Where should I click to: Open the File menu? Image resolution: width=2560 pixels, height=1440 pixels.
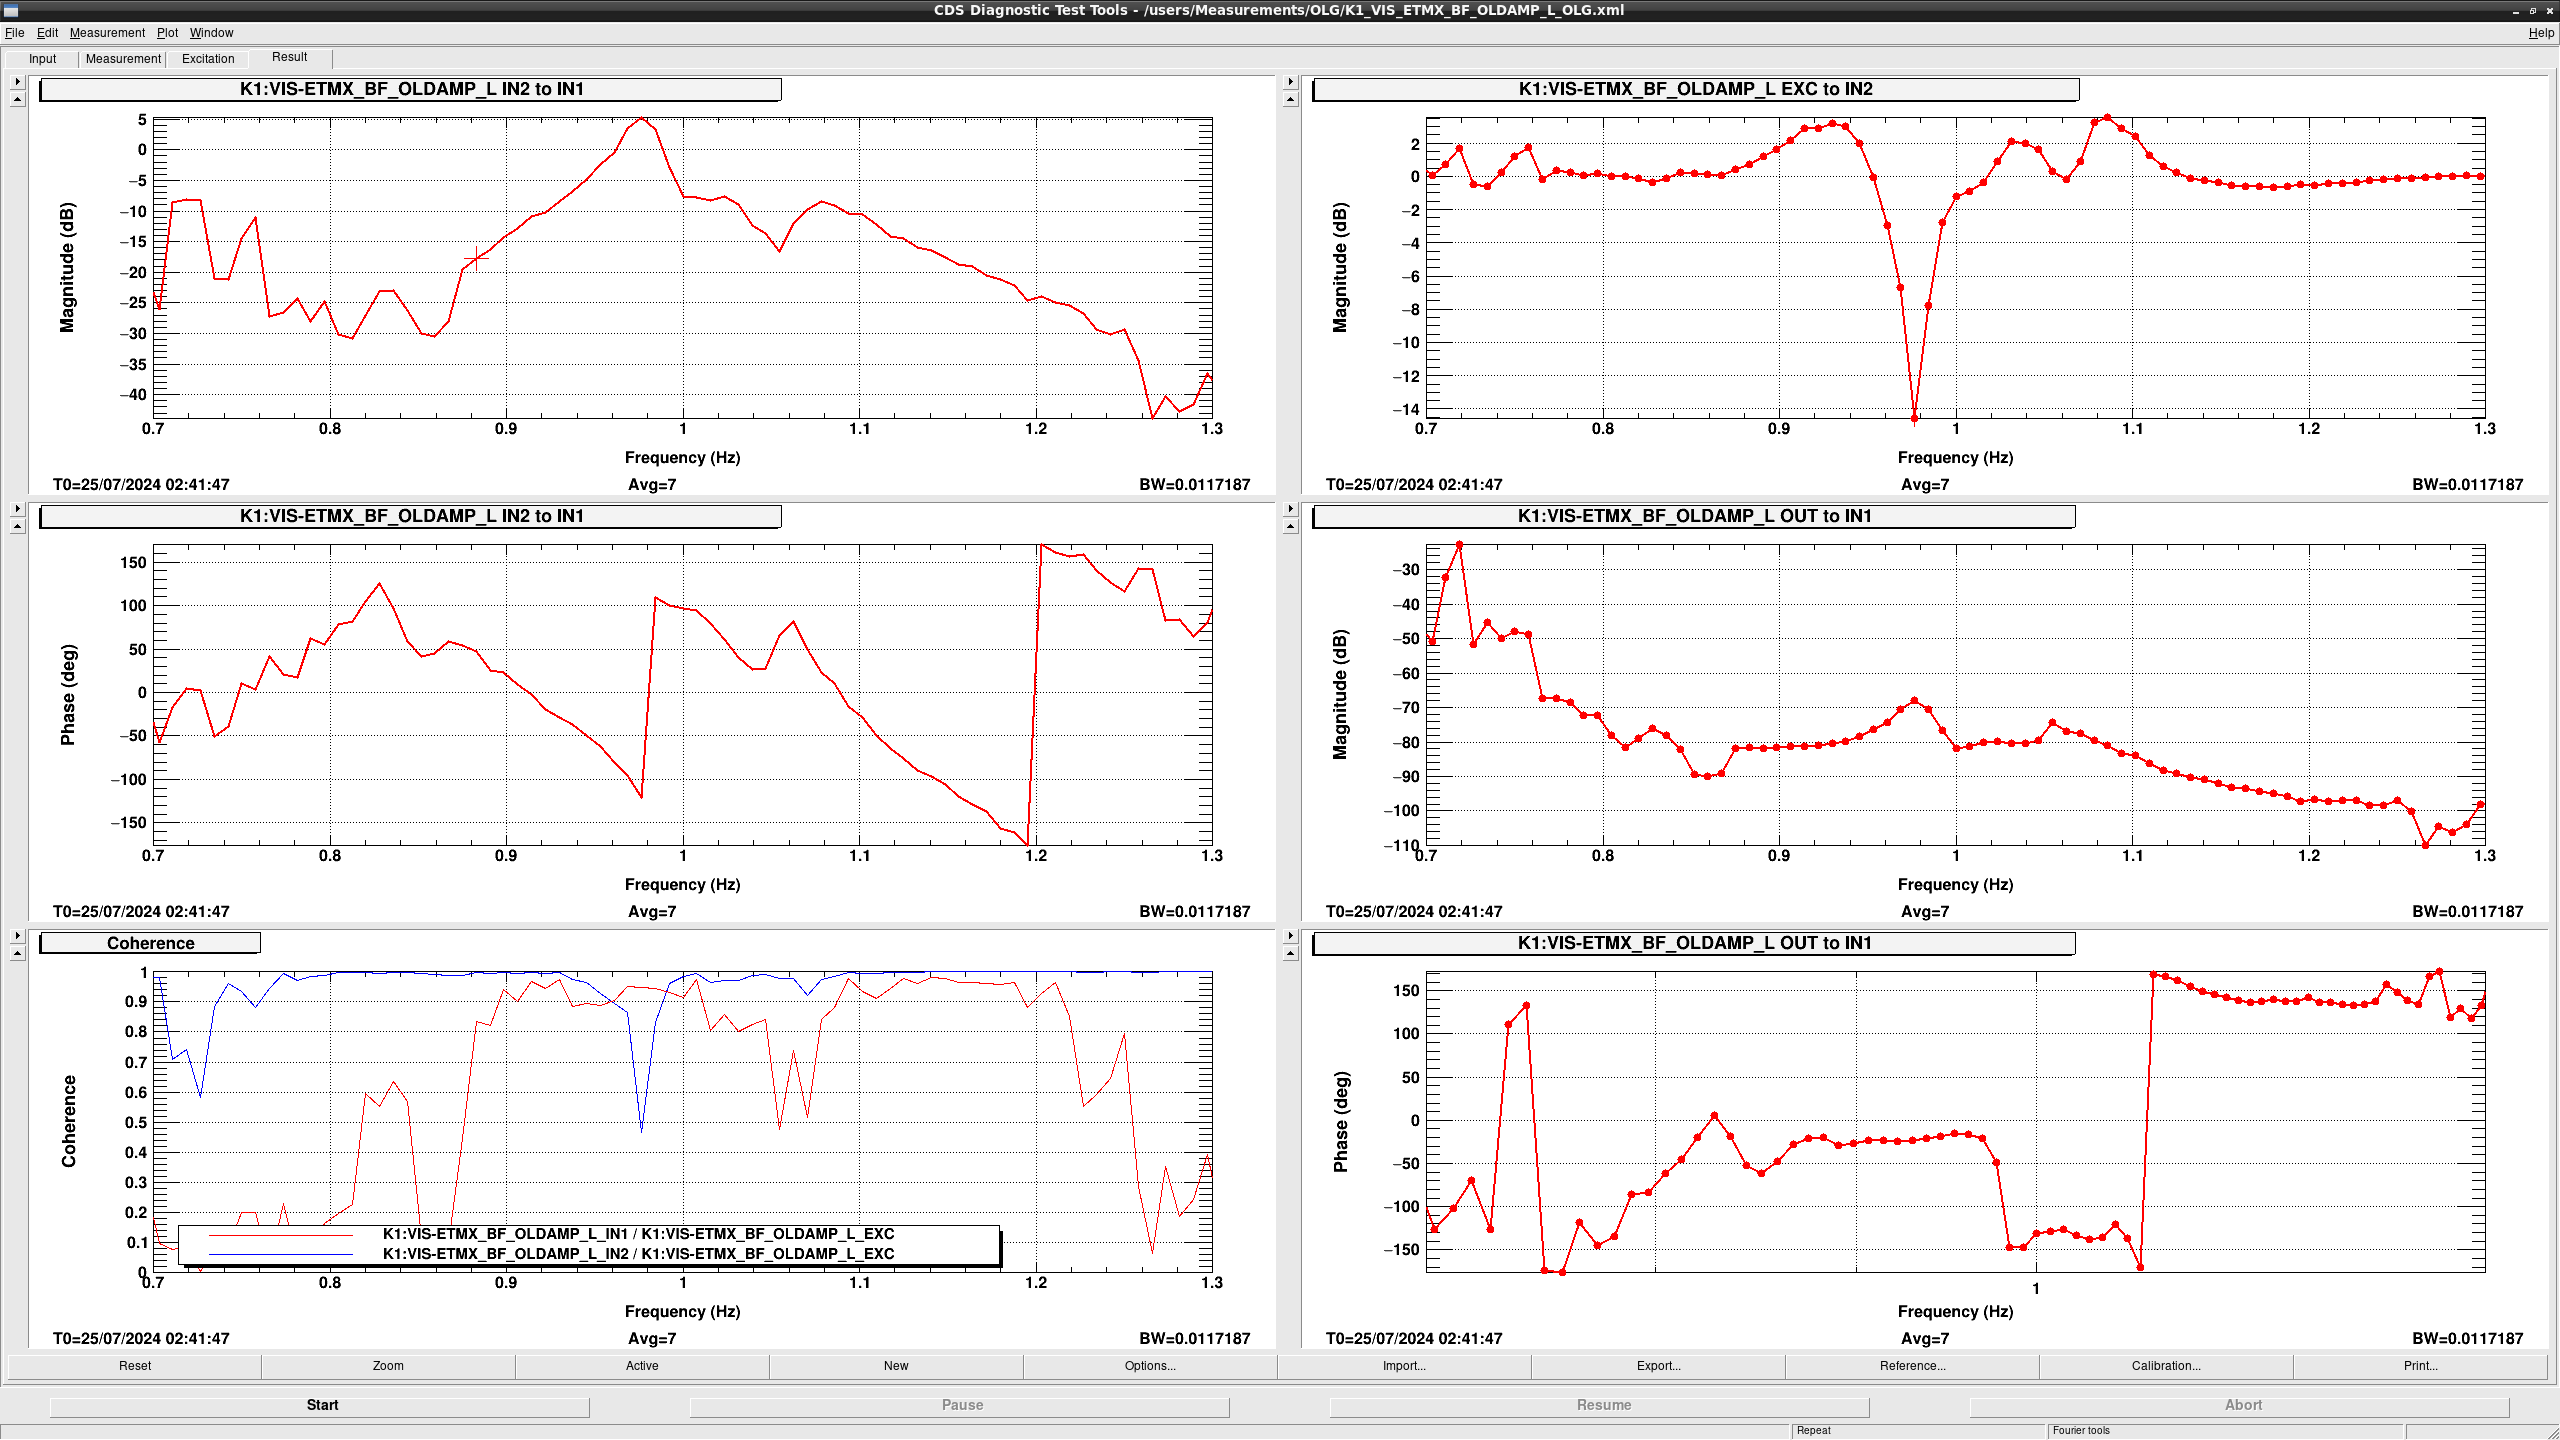14,33
